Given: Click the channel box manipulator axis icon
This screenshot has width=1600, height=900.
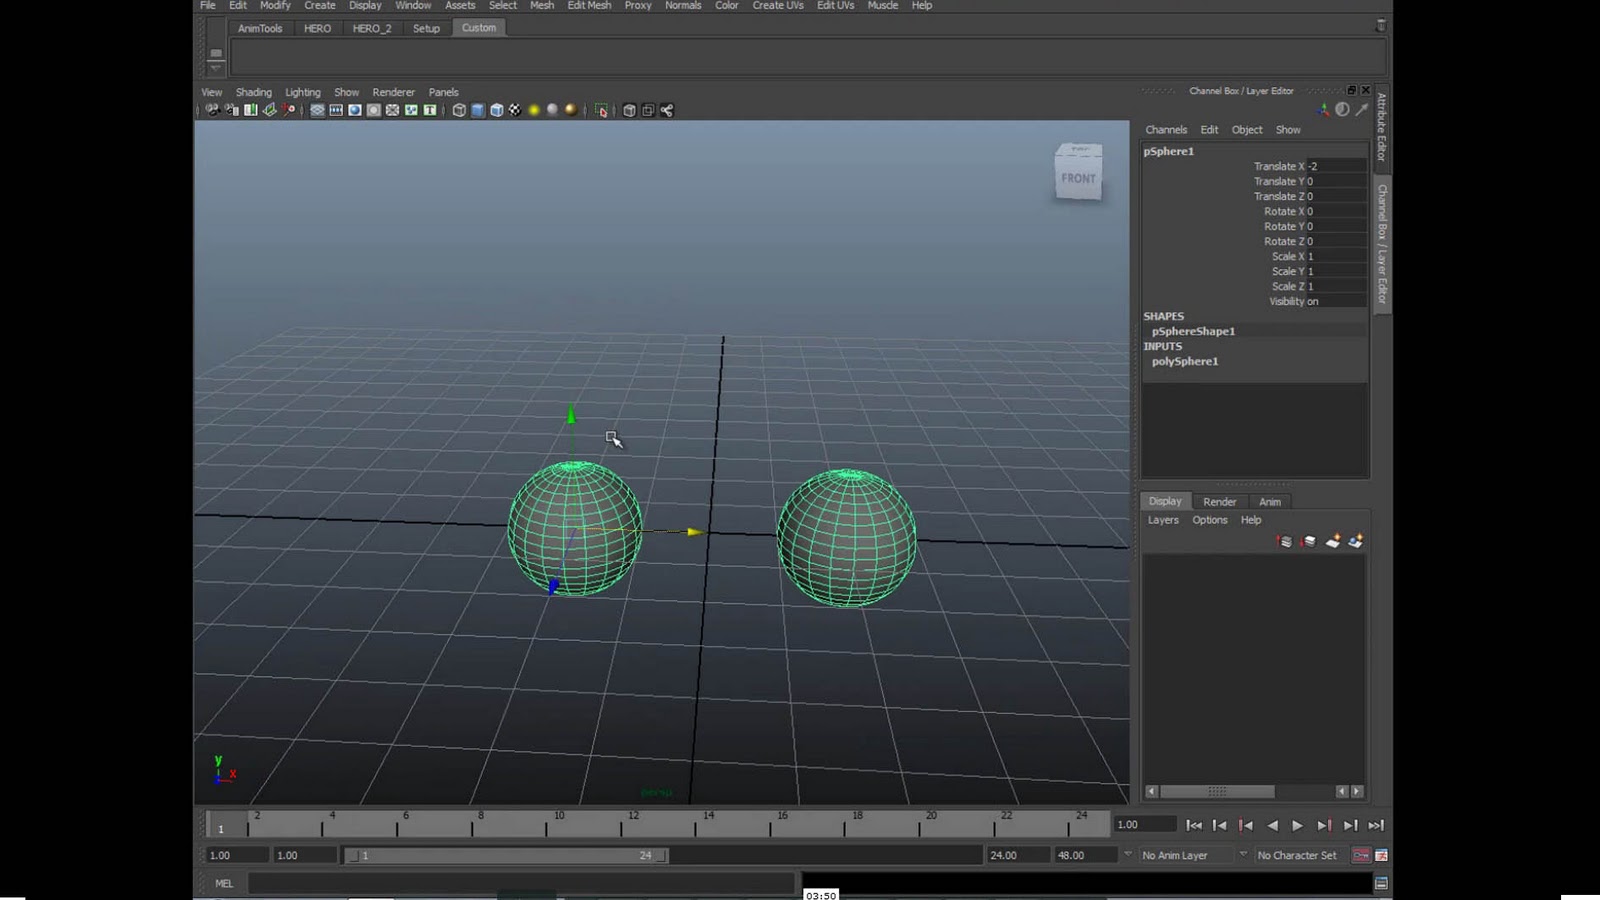Looking at the screenshot, I should tap(1323, 110).
